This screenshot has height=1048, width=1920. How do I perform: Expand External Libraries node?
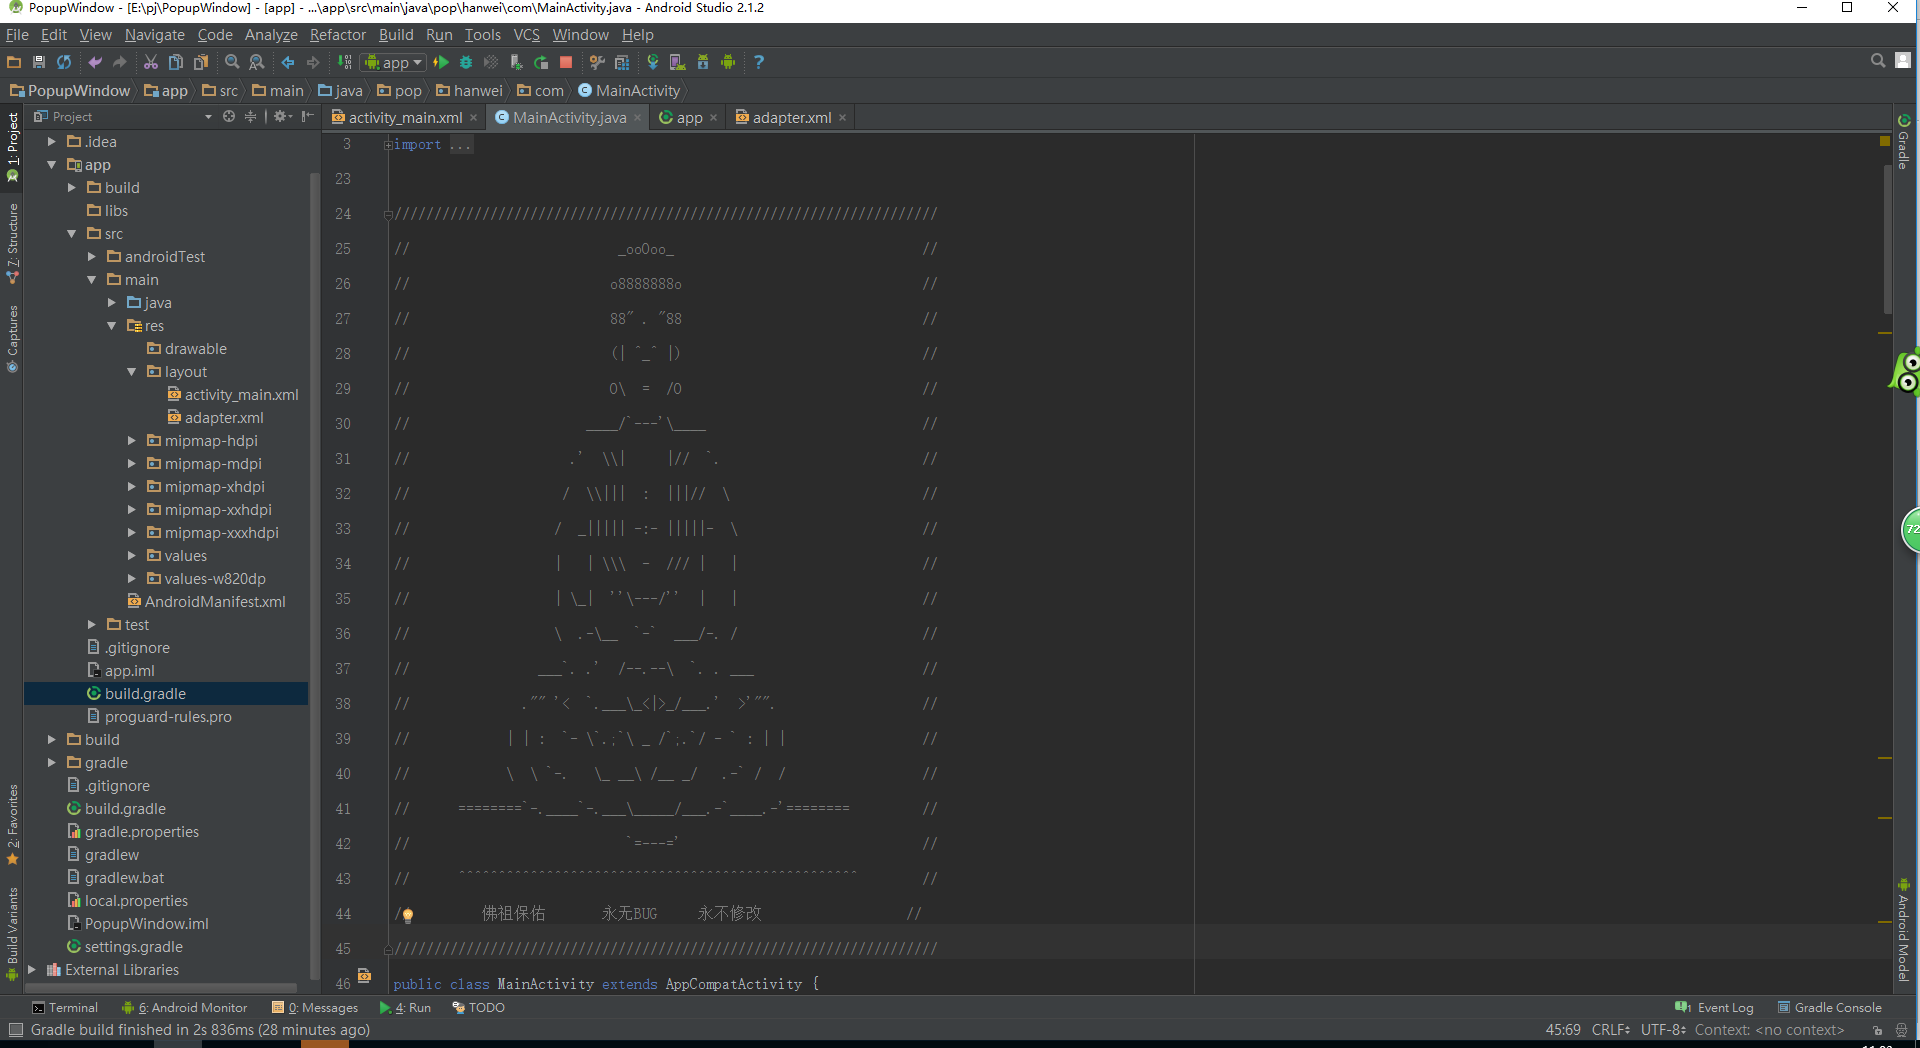[x=32, y=970]
